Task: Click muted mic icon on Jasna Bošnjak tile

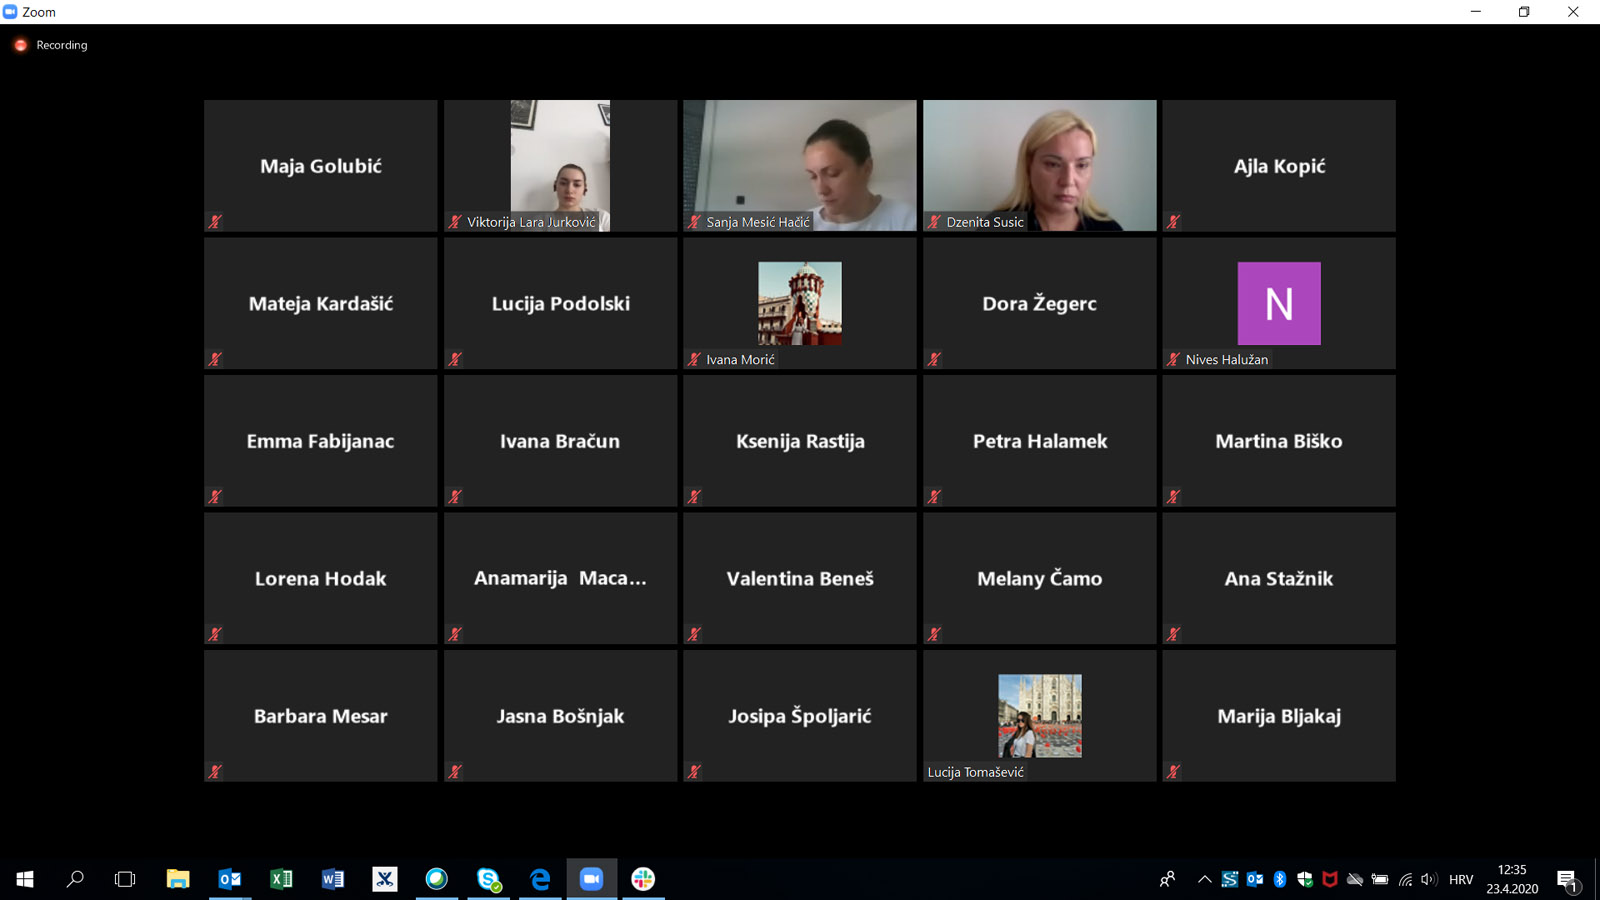Action: pos(455,772)
